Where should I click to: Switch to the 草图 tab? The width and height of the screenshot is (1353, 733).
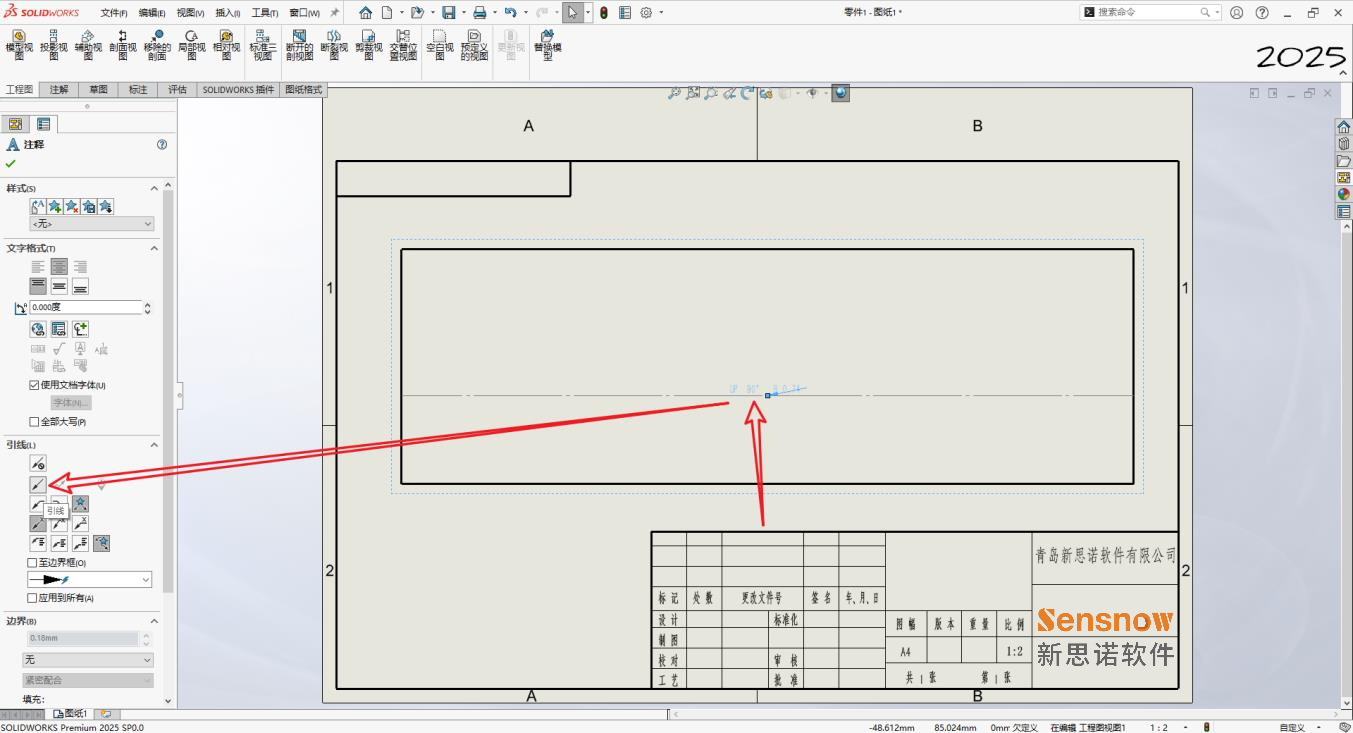tap(98, 90)
